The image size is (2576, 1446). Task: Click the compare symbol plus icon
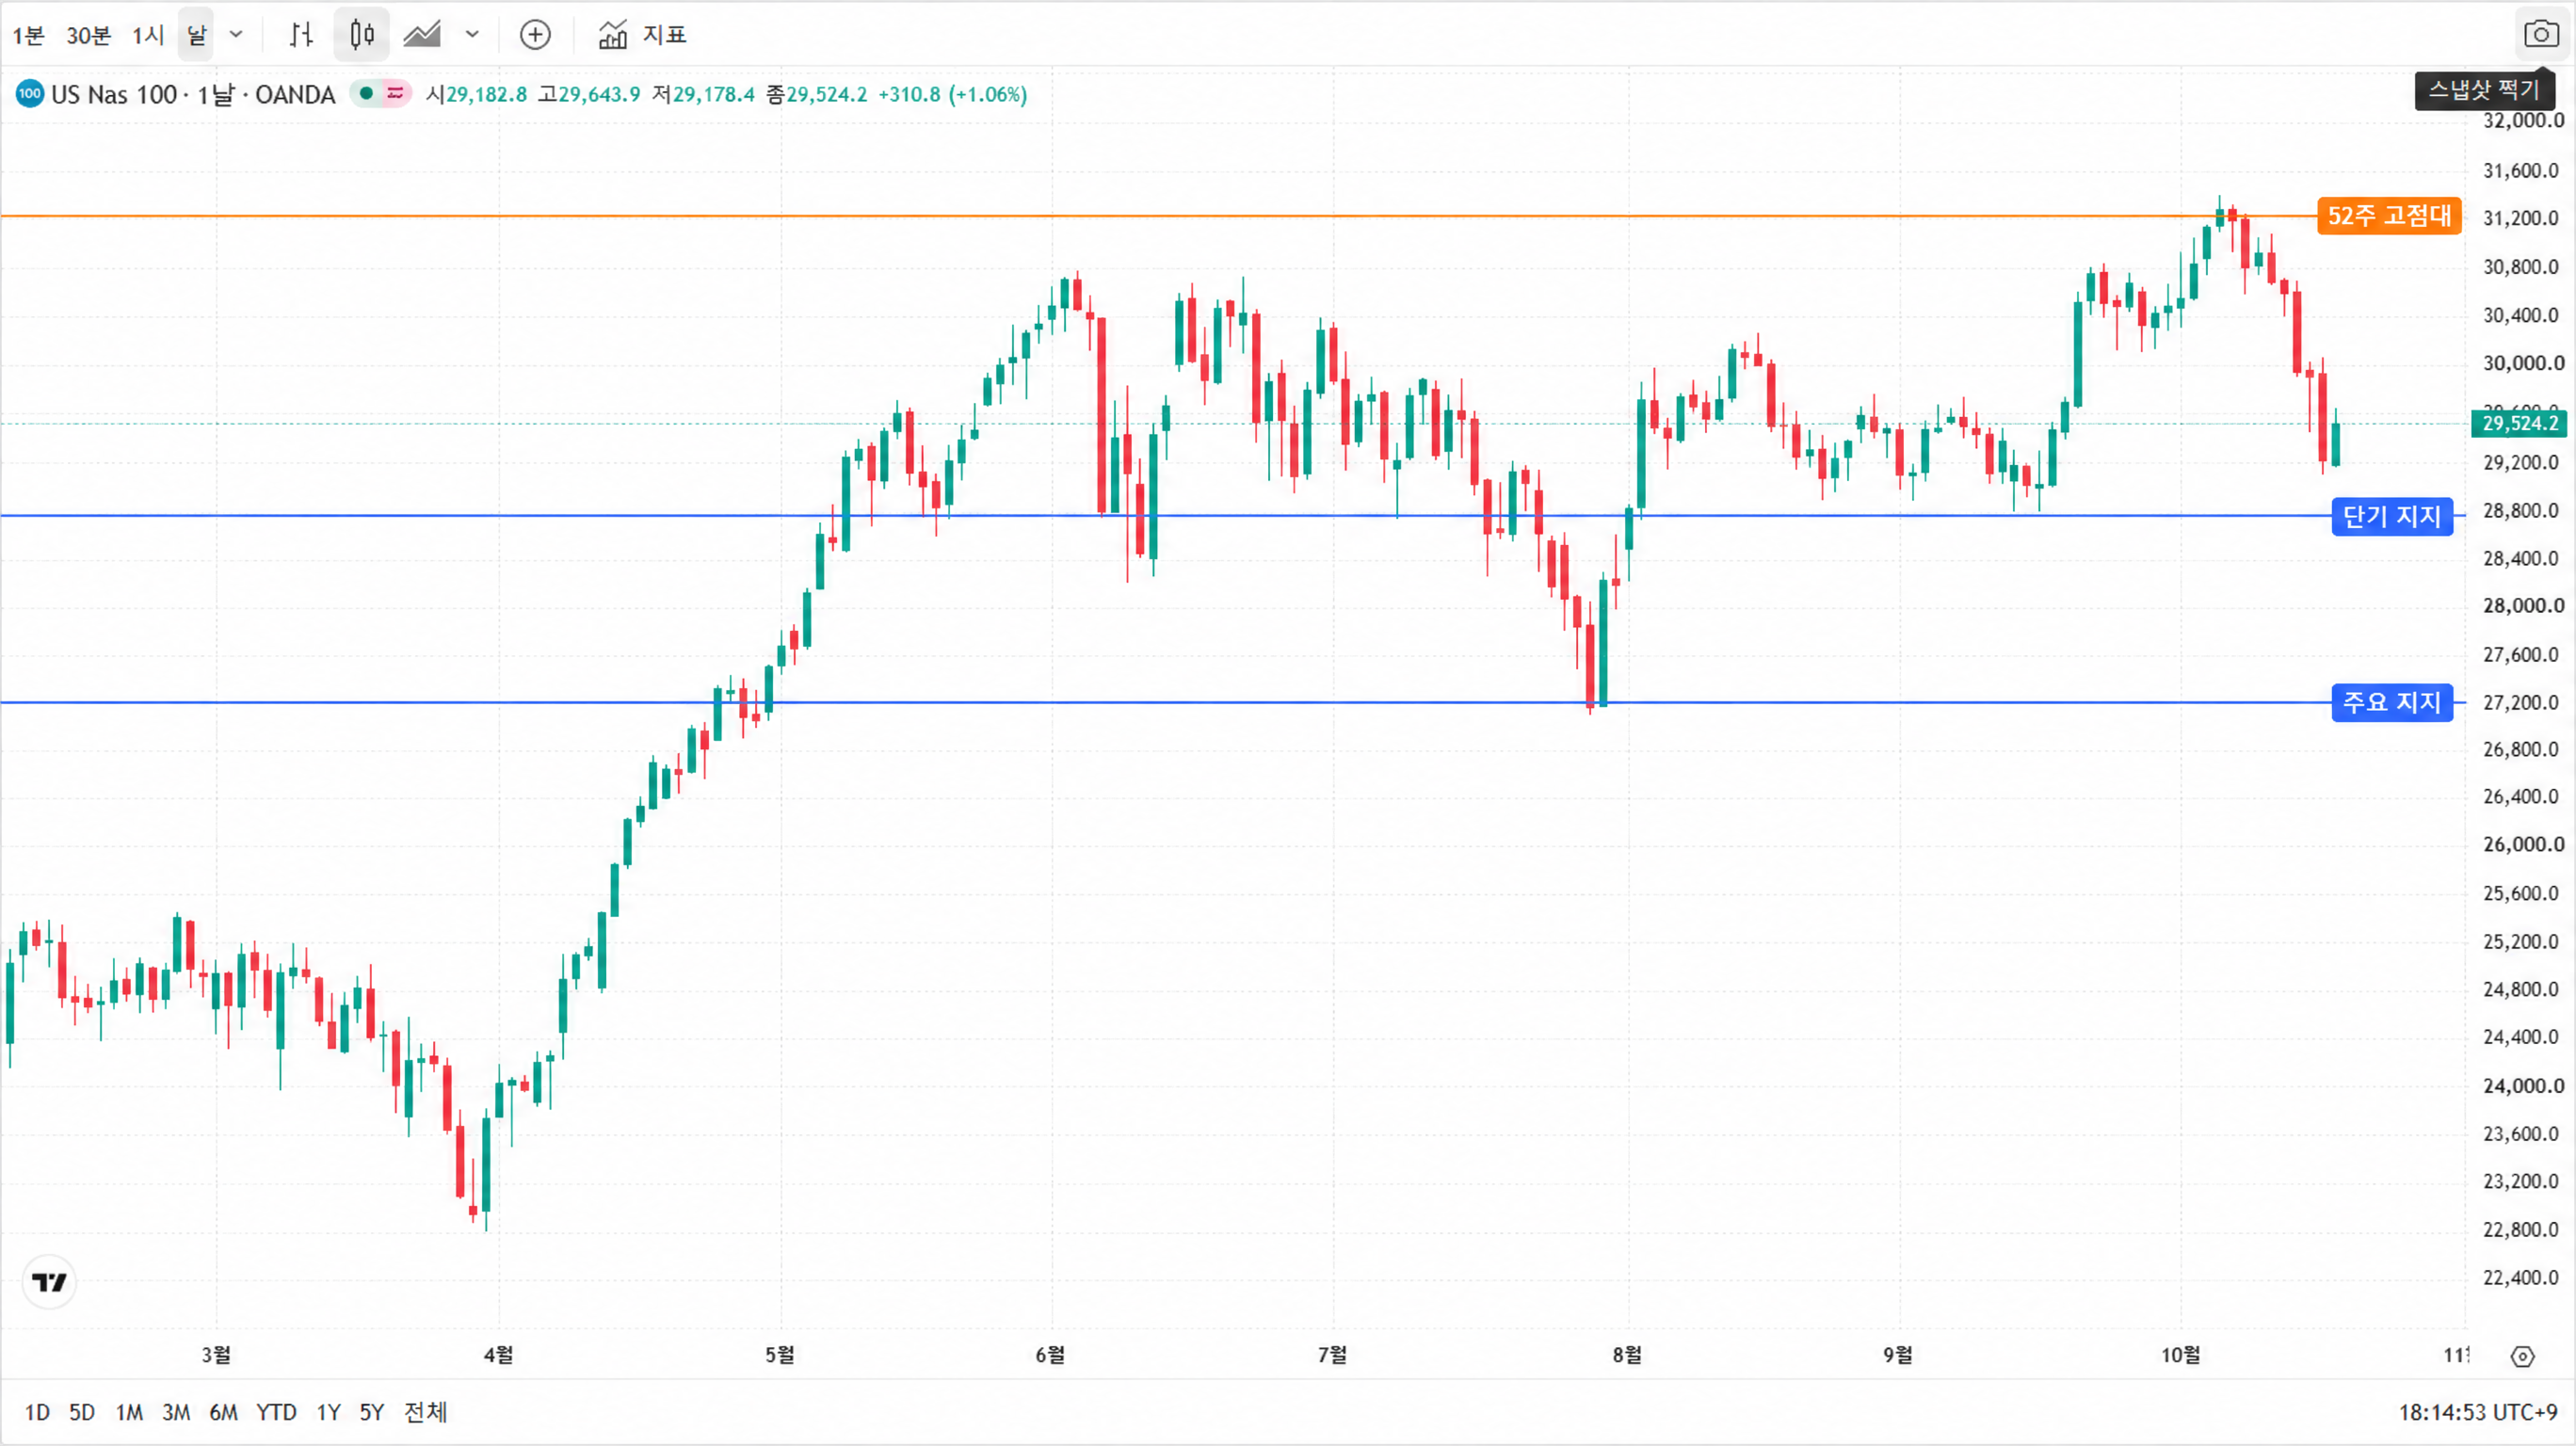pyautogui.click(x=535, y=36)
